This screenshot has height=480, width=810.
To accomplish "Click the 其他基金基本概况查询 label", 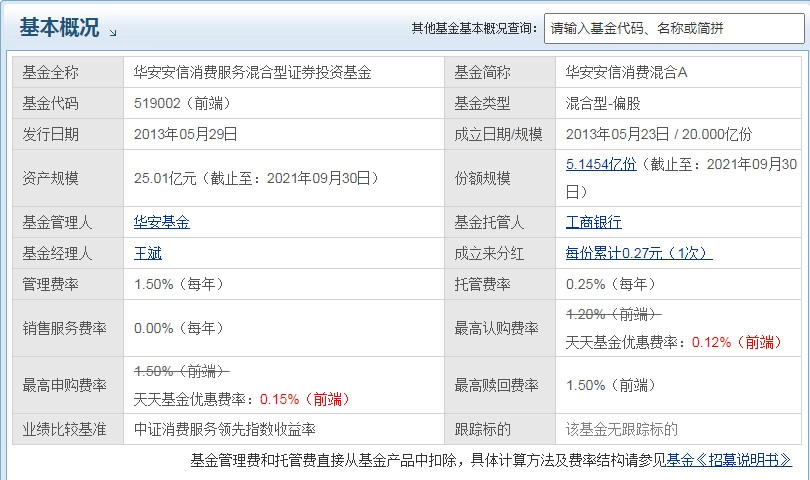I will pyautogui.click(x=474, y=28).
